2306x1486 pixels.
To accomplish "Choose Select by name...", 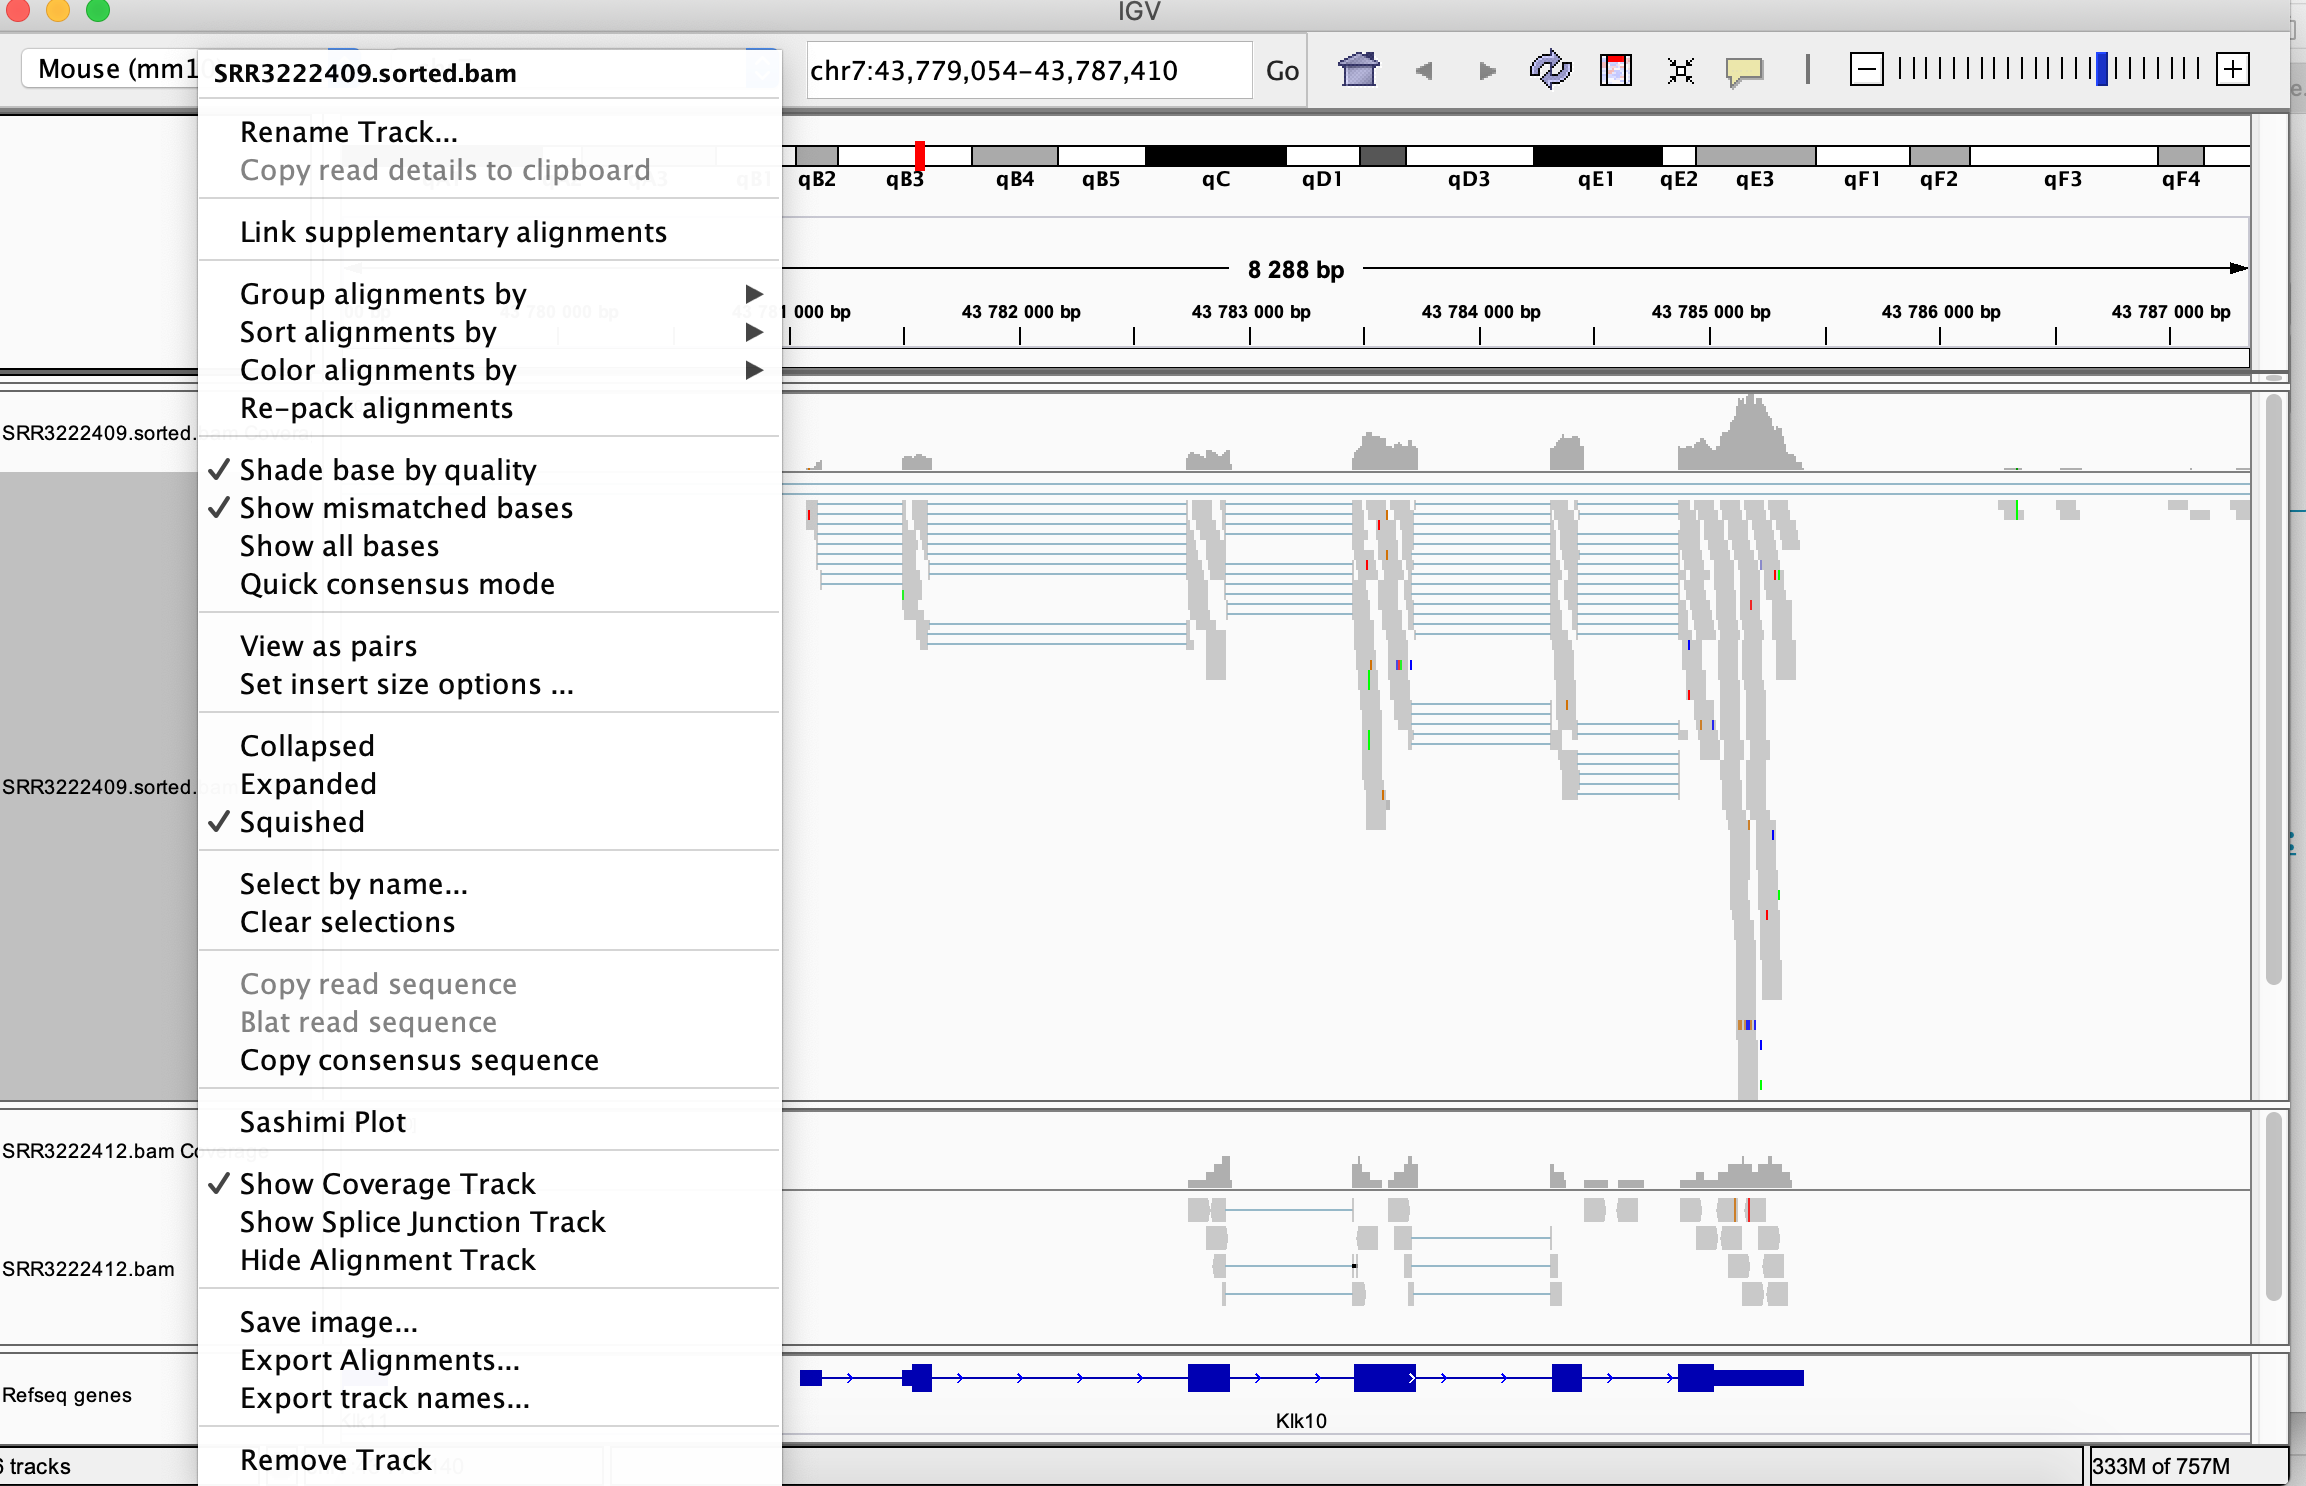I will [354, 884].
